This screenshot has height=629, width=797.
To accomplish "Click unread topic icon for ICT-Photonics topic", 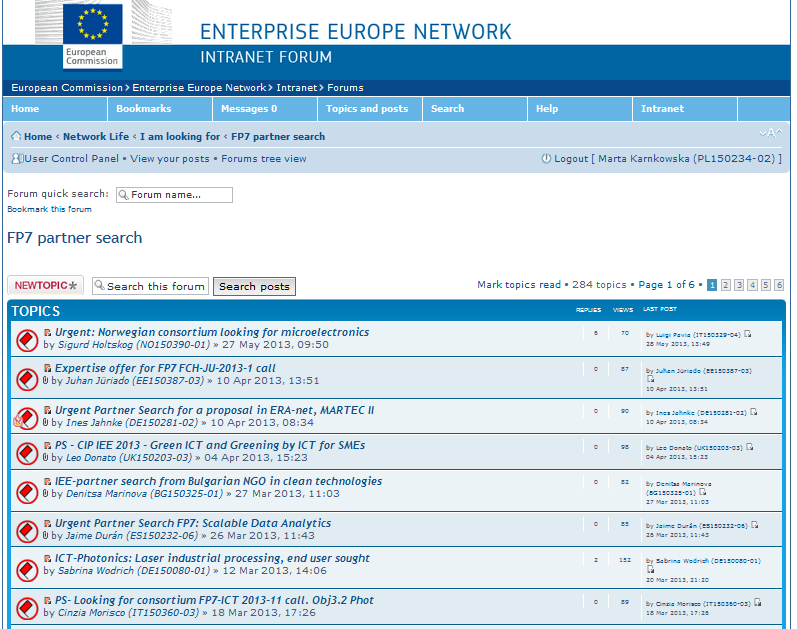I will tap(27, 570).
